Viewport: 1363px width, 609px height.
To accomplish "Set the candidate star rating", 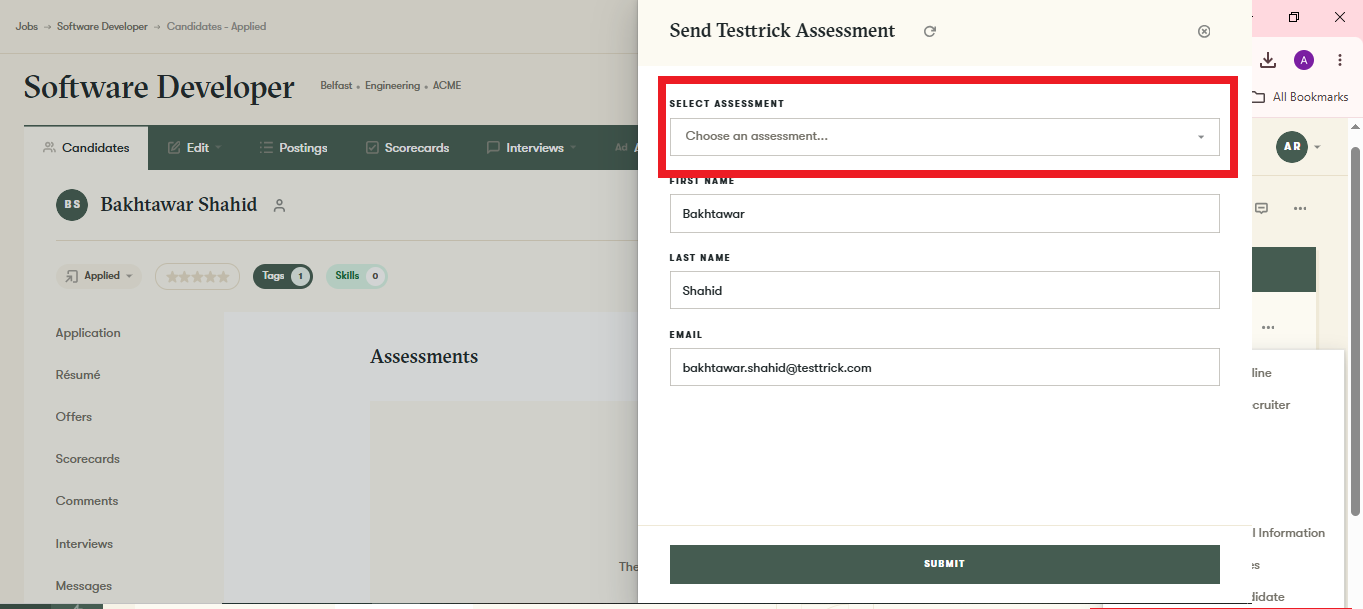I will [x=197, y=277].
